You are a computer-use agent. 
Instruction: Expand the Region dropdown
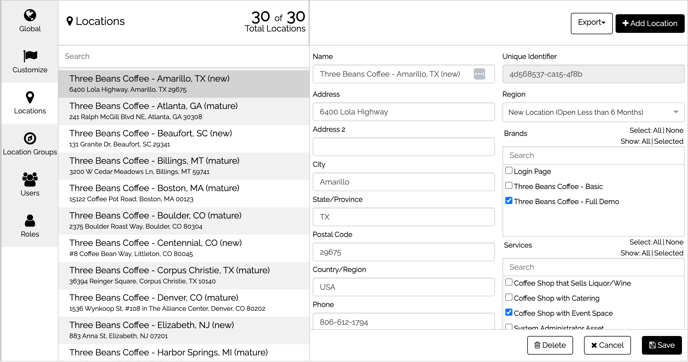593,112
